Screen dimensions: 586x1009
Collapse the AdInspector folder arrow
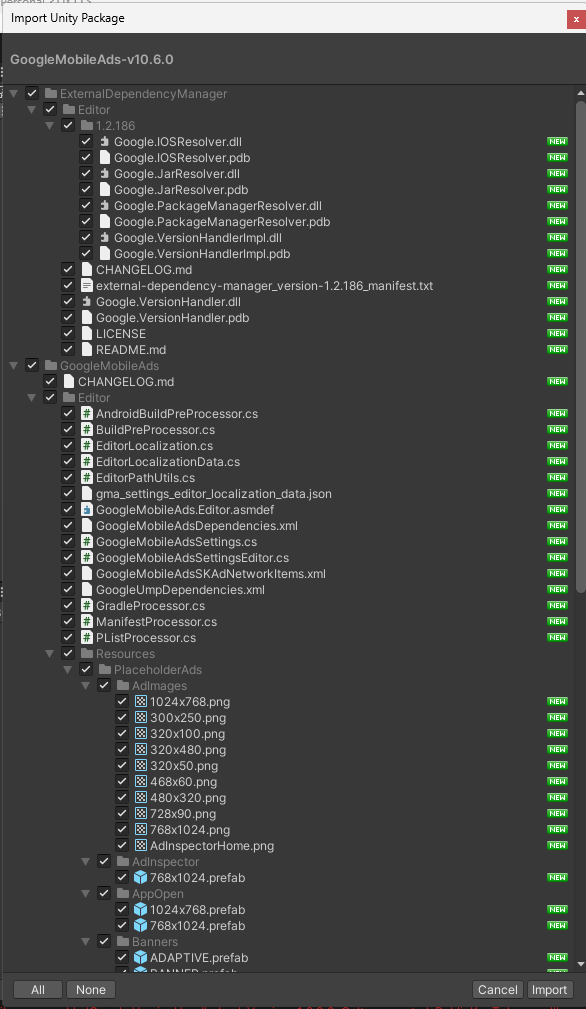coord(85,862)
